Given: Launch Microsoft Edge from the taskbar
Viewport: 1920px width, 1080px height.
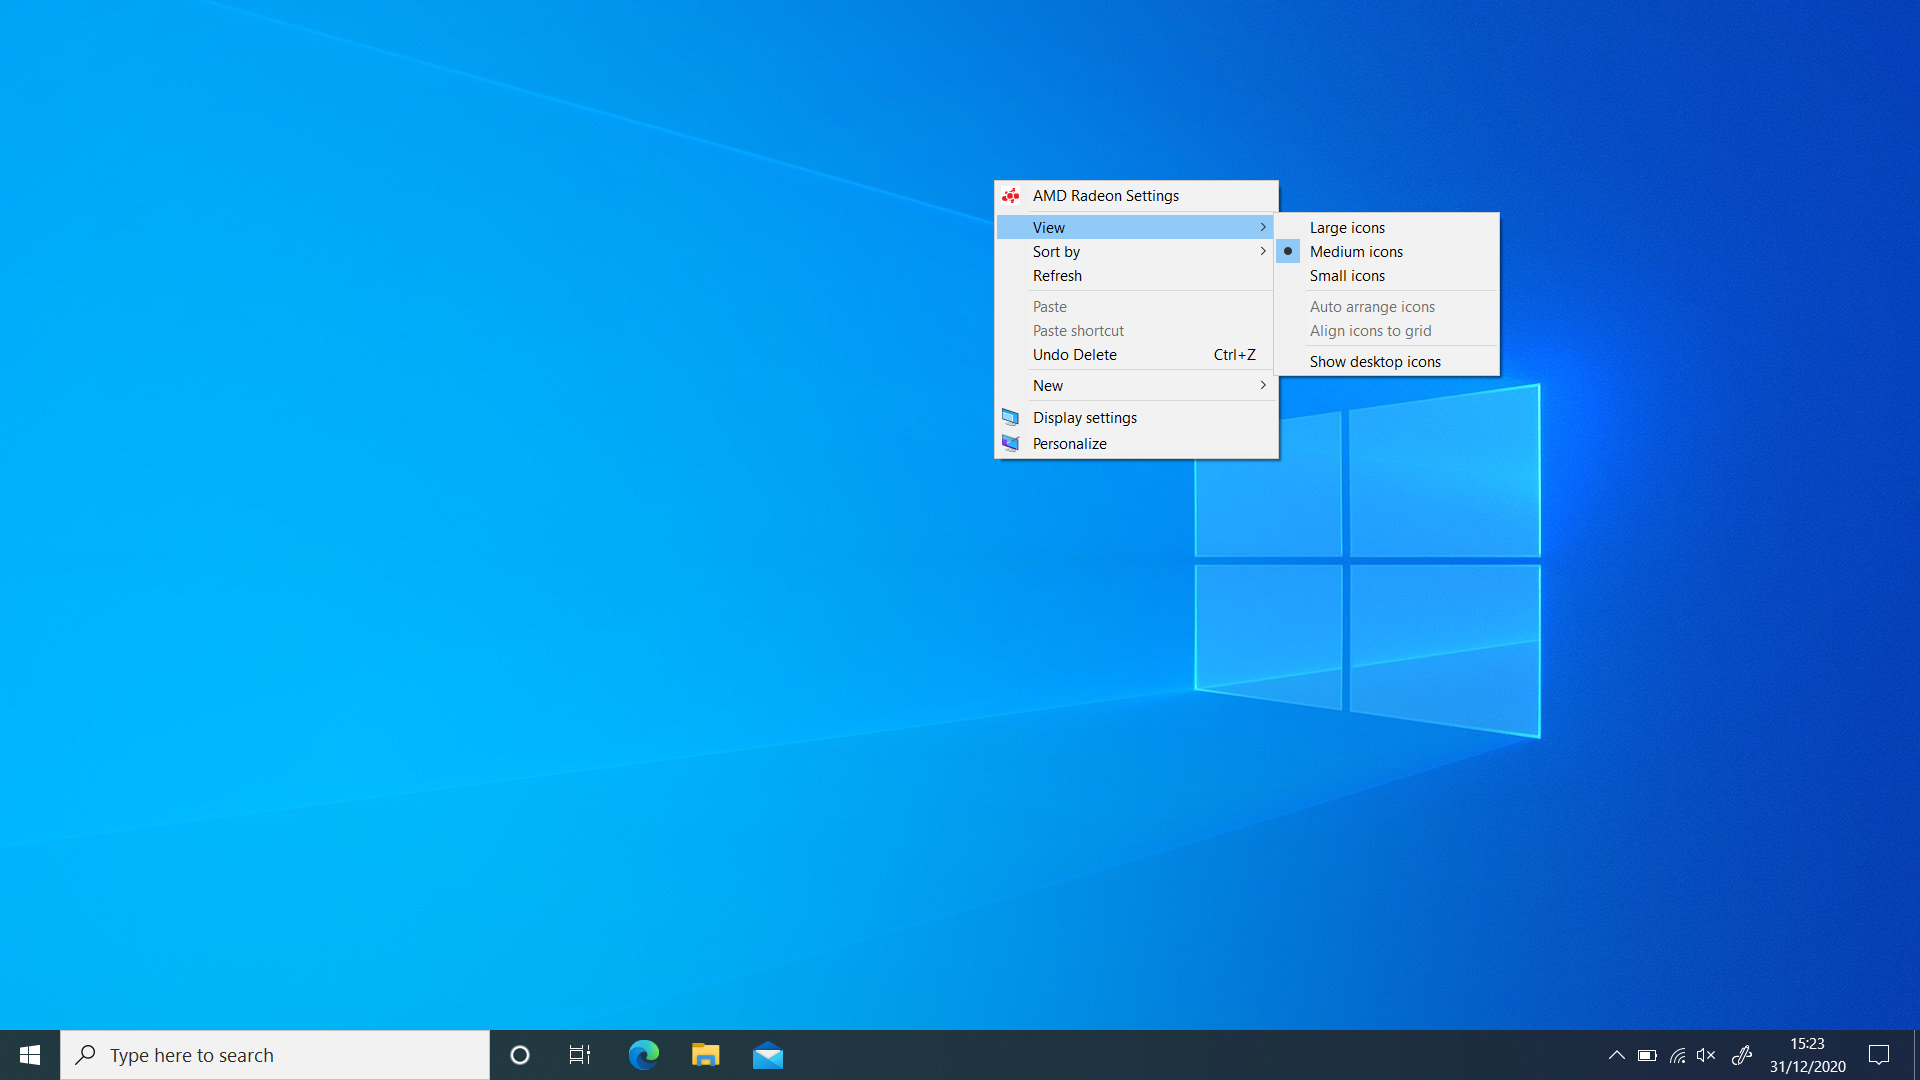Looking at the screenshot, I should click(x=643, y=1055).
